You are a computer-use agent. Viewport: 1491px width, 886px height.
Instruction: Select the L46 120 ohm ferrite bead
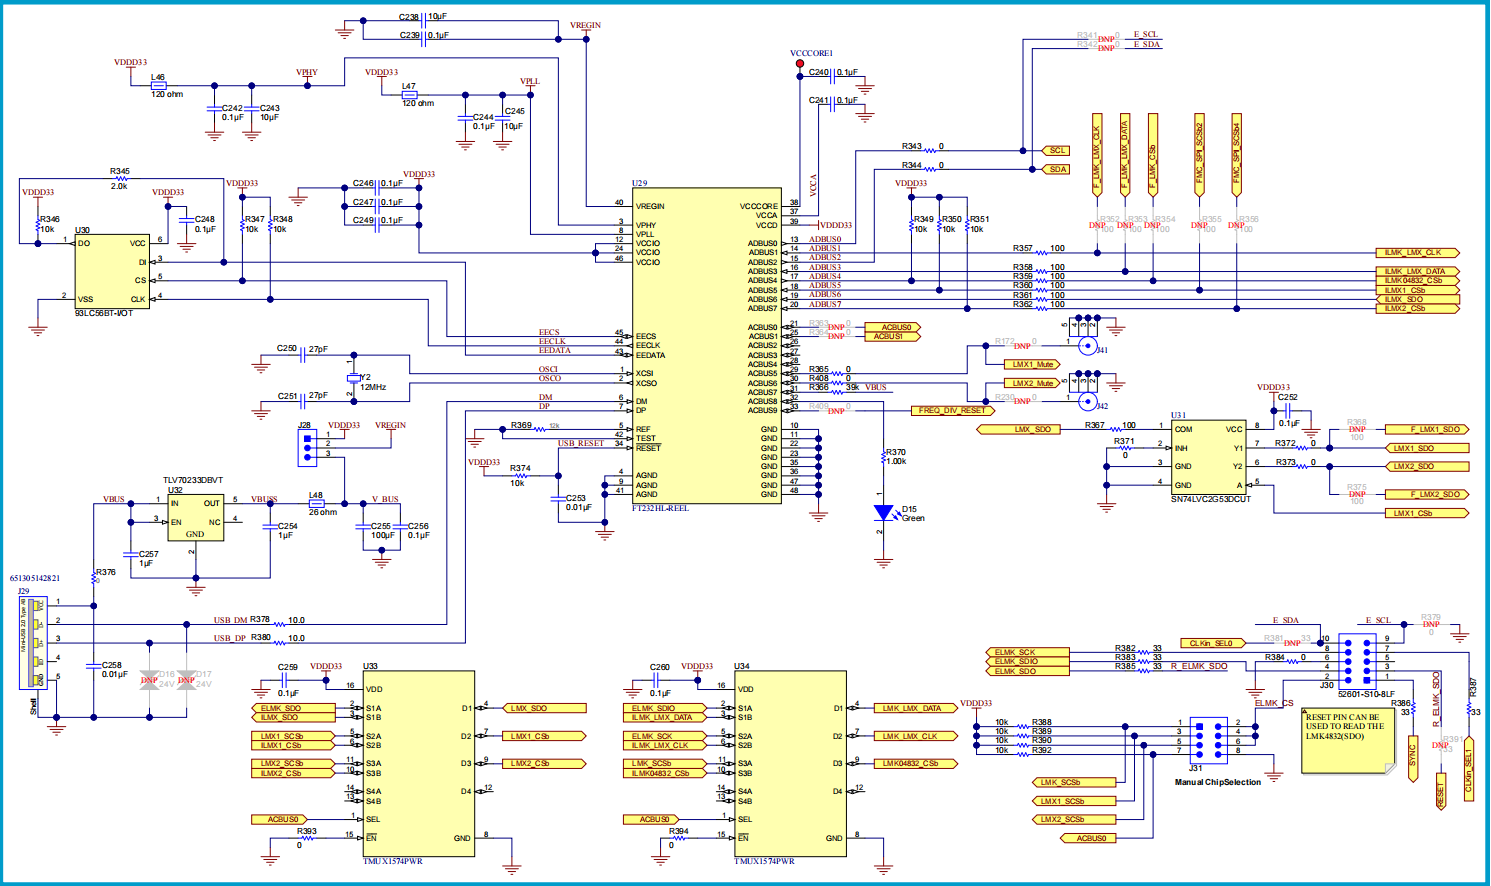[158, 85]
